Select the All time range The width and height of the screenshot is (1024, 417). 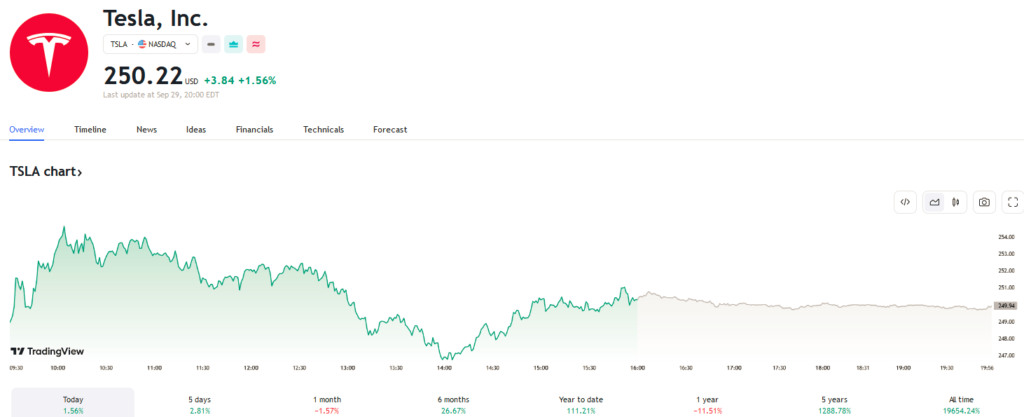961,405
